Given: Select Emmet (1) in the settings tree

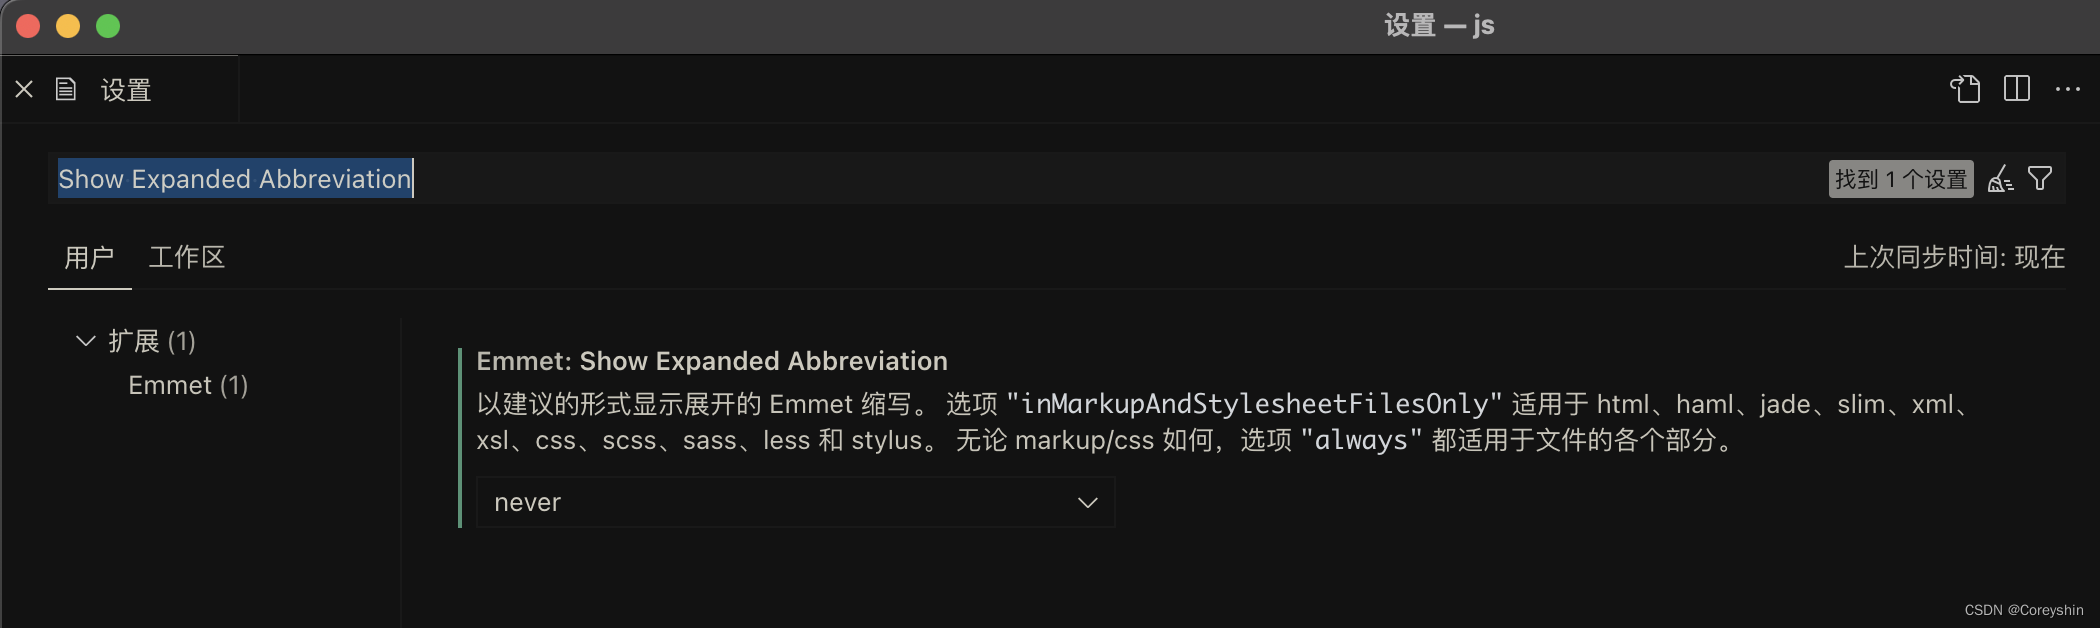Looking at the screenshot, I should click(188, 385).
